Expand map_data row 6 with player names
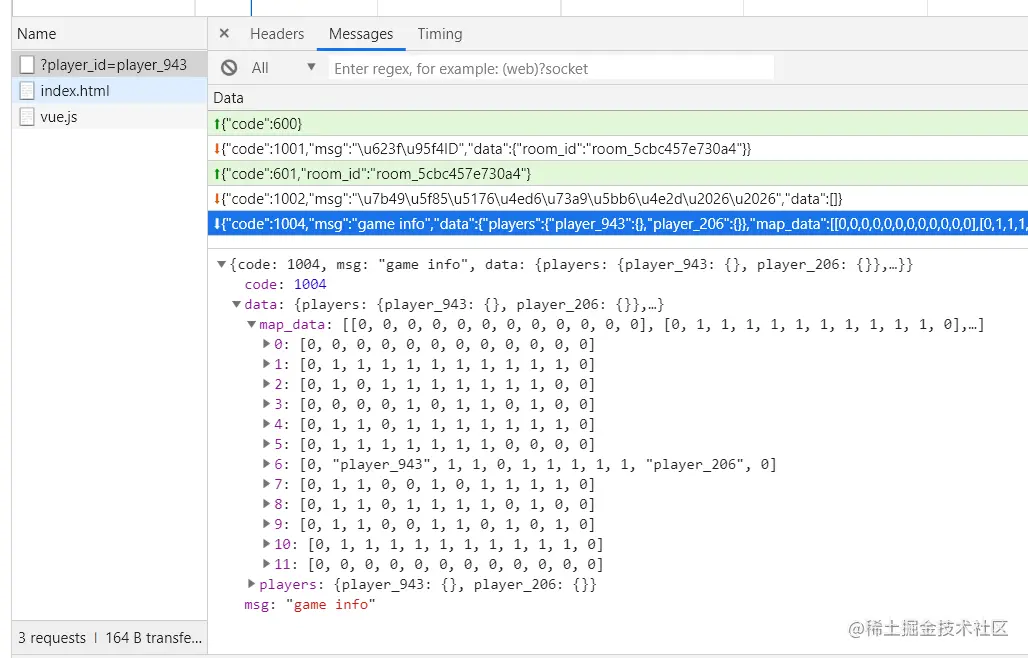Screen dimensions: 1028x658 tap(267, 465)
